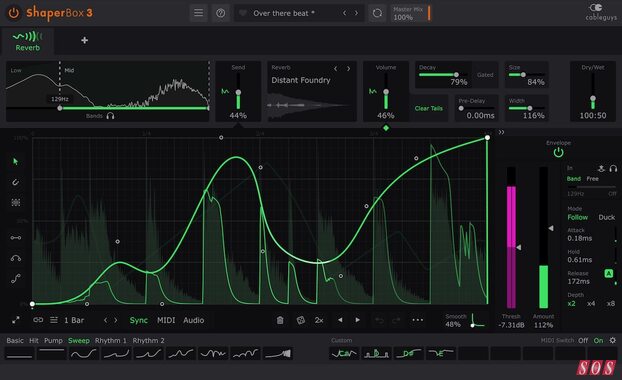Select the Reverb shaper tab
Viewport: 622px width, 380px height.
[27, 41]
